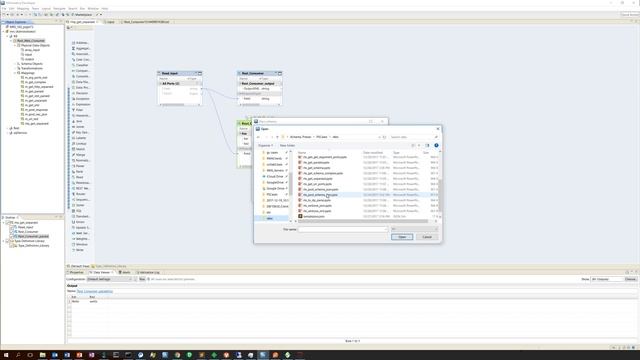Pick the Address Validator transformation palette entry
The image size is (640, 360).
coord(81,42)
